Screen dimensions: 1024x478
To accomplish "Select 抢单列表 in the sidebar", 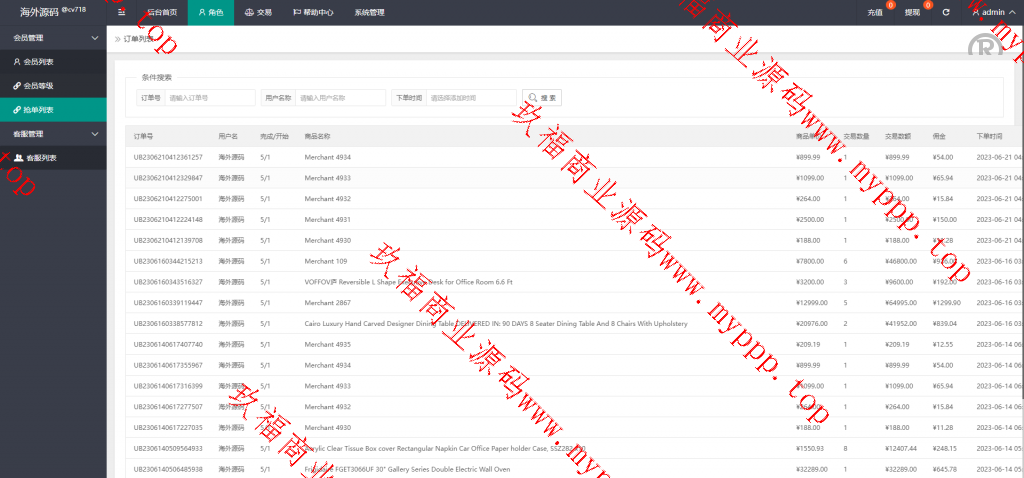I will [38, 110].
